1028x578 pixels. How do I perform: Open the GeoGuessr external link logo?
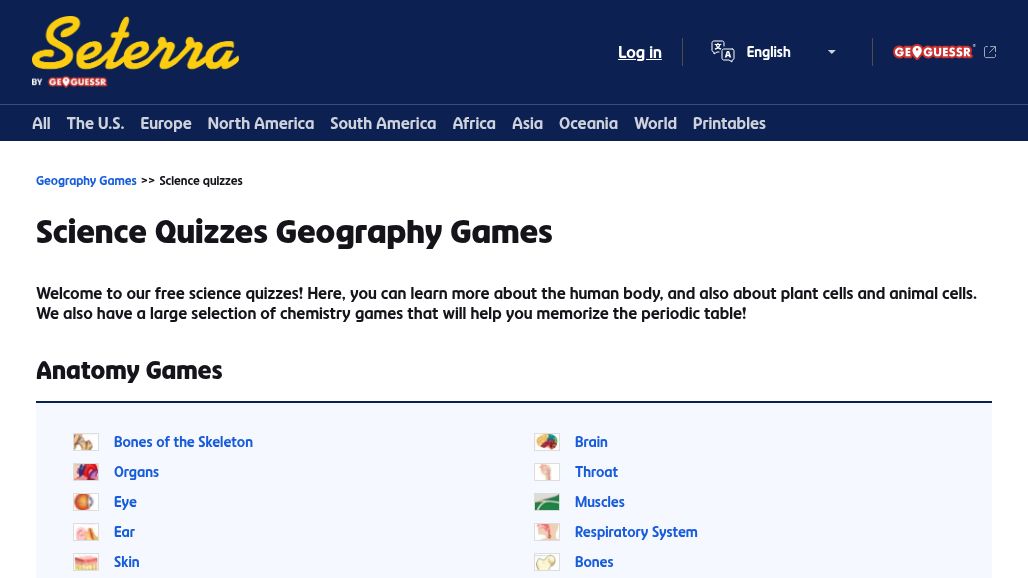pos(933,52)
